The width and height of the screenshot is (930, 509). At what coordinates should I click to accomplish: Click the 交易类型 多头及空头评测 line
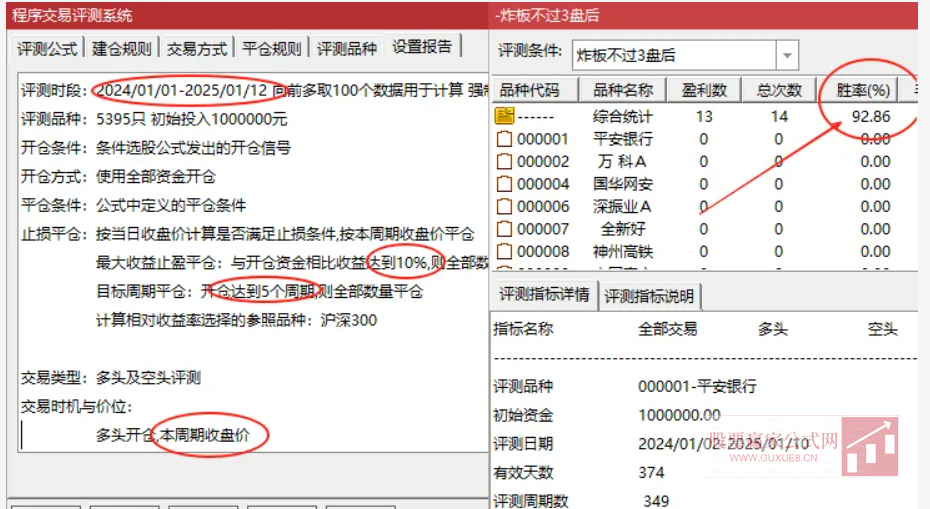click(x=111, y=377)
